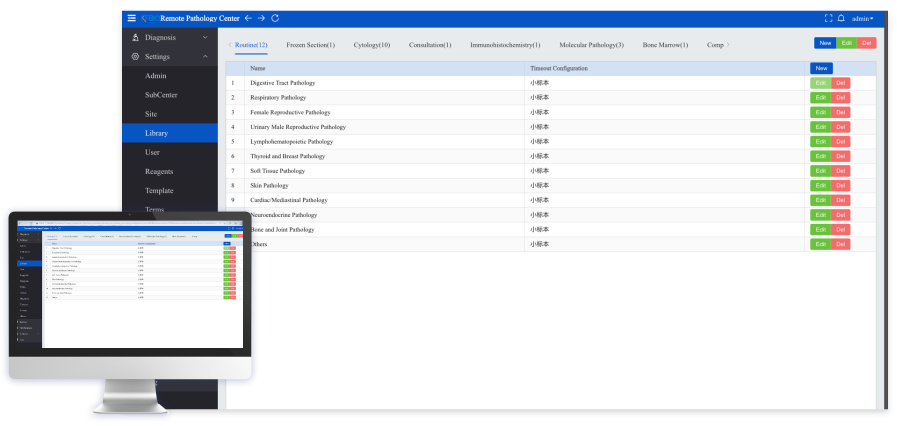Switch to Immunohistochemistry(1) tab
This screenshot has height=426, width=897.
pyautogui.click(x=505, y=45)
